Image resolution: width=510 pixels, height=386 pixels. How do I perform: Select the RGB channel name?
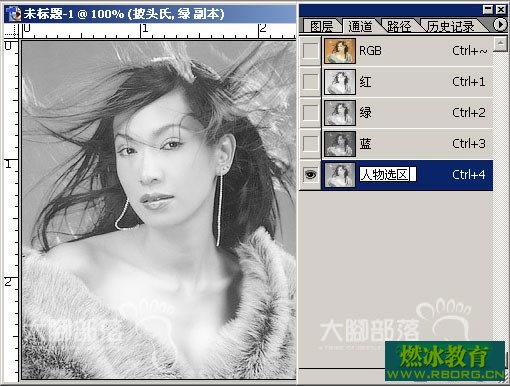[x=370, y=51]
